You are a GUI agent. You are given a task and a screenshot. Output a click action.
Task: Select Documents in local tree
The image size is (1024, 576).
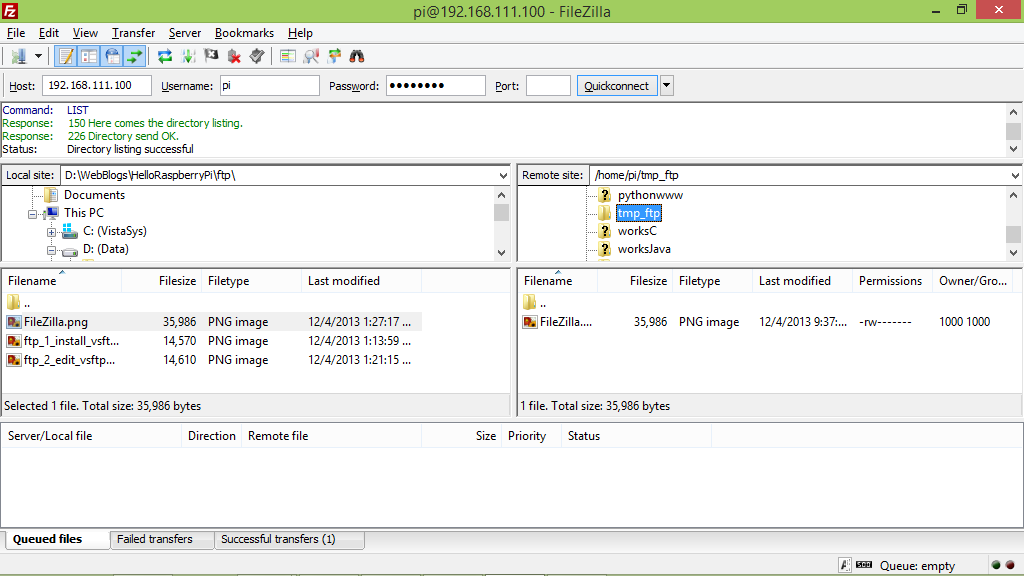[94, 195]
